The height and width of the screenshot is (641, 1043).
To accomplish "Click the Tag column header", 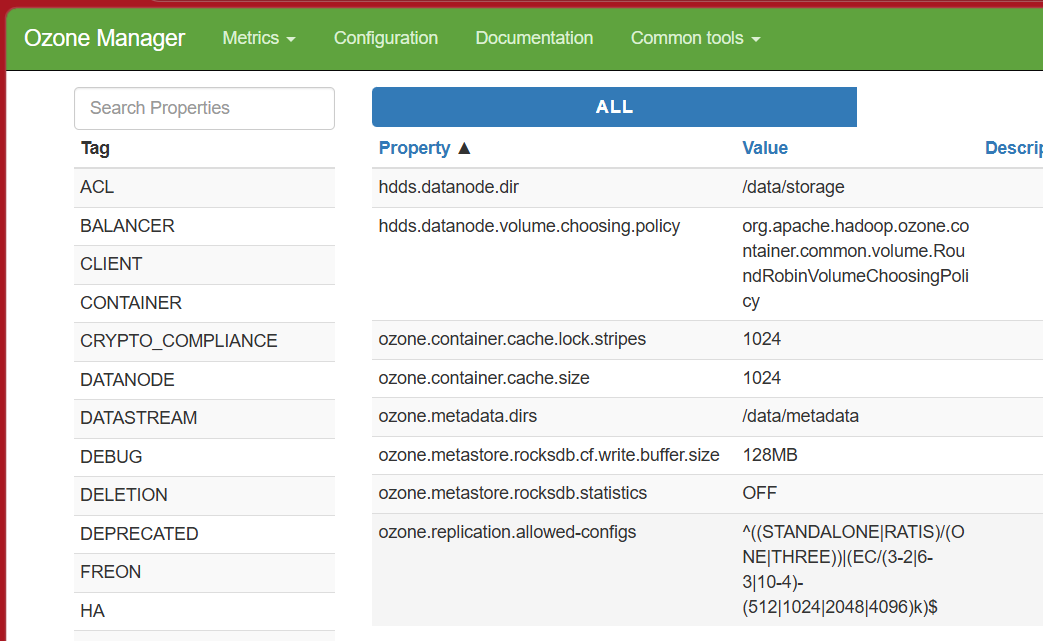I will (x=95, y=148).
